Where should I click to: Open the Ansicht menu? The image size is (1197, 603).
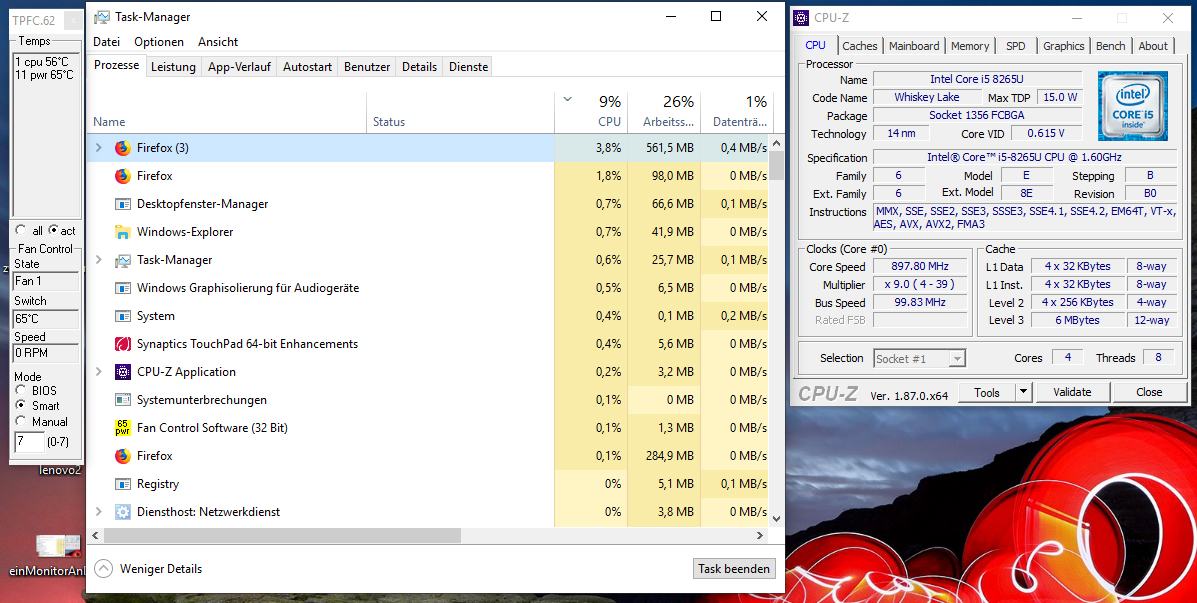[218, 42]
